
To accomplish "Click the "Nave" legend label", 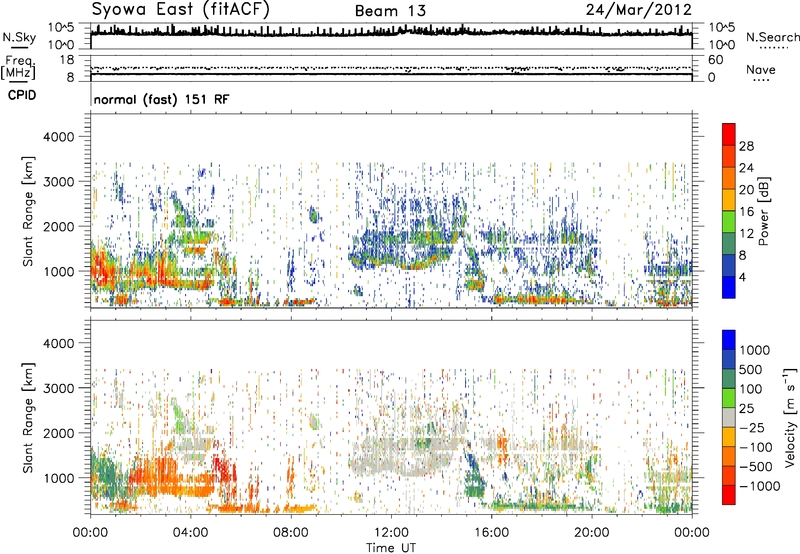I will [761, 70].
